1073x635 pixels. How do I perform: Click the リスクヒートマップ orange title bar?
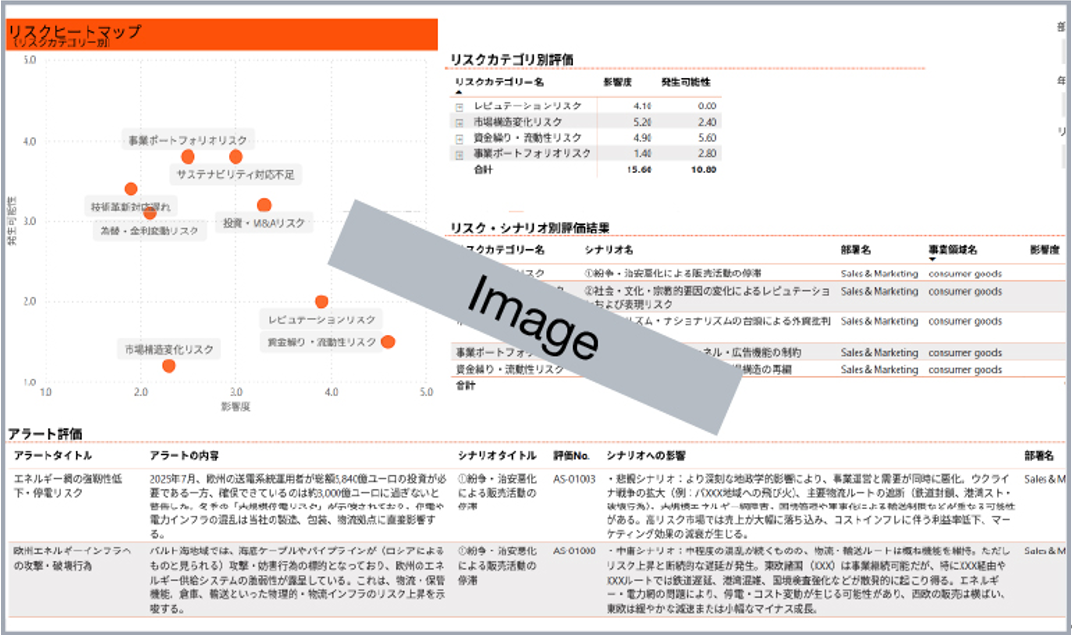coord(221,33)
